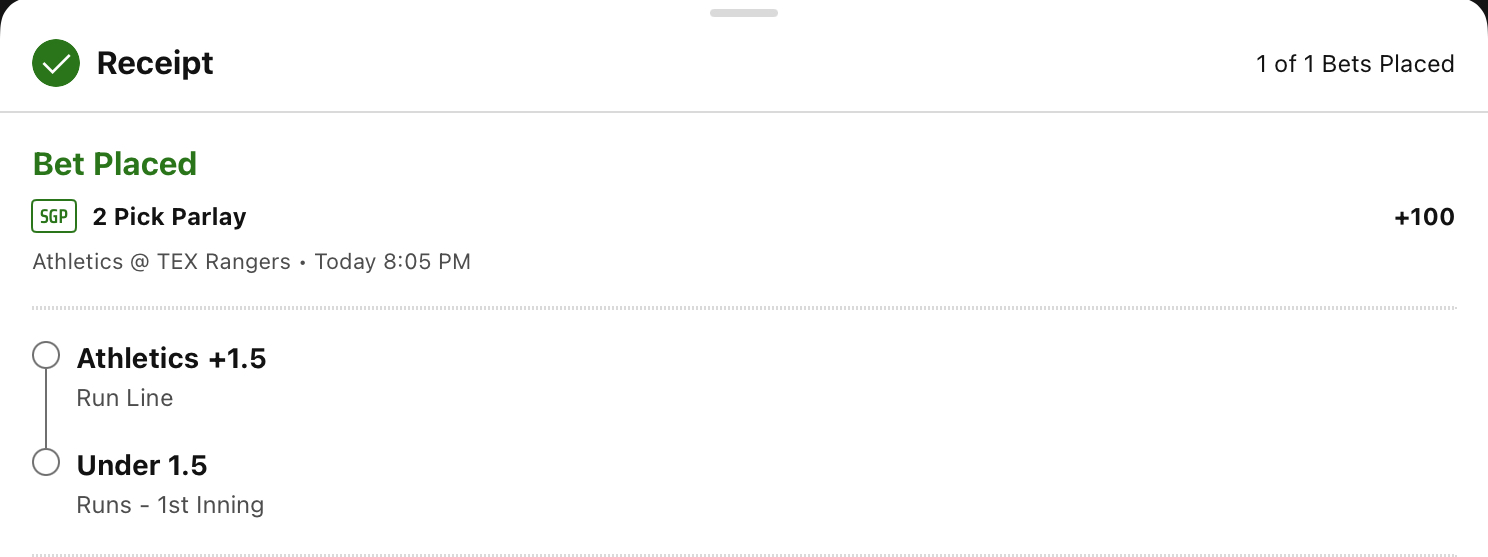This screenshot has height=557, width=1488.
Task: Select the status circle beside Under 1.5
Action: (46, 462)
